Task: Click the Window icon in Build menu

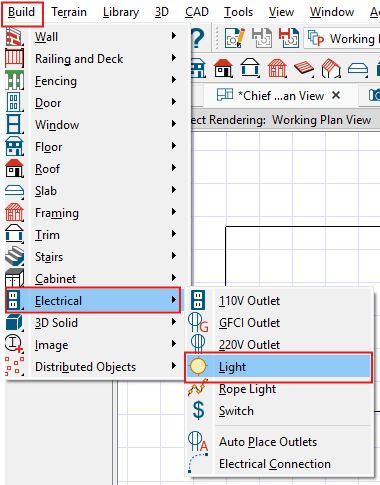Action: click(15, 124)
